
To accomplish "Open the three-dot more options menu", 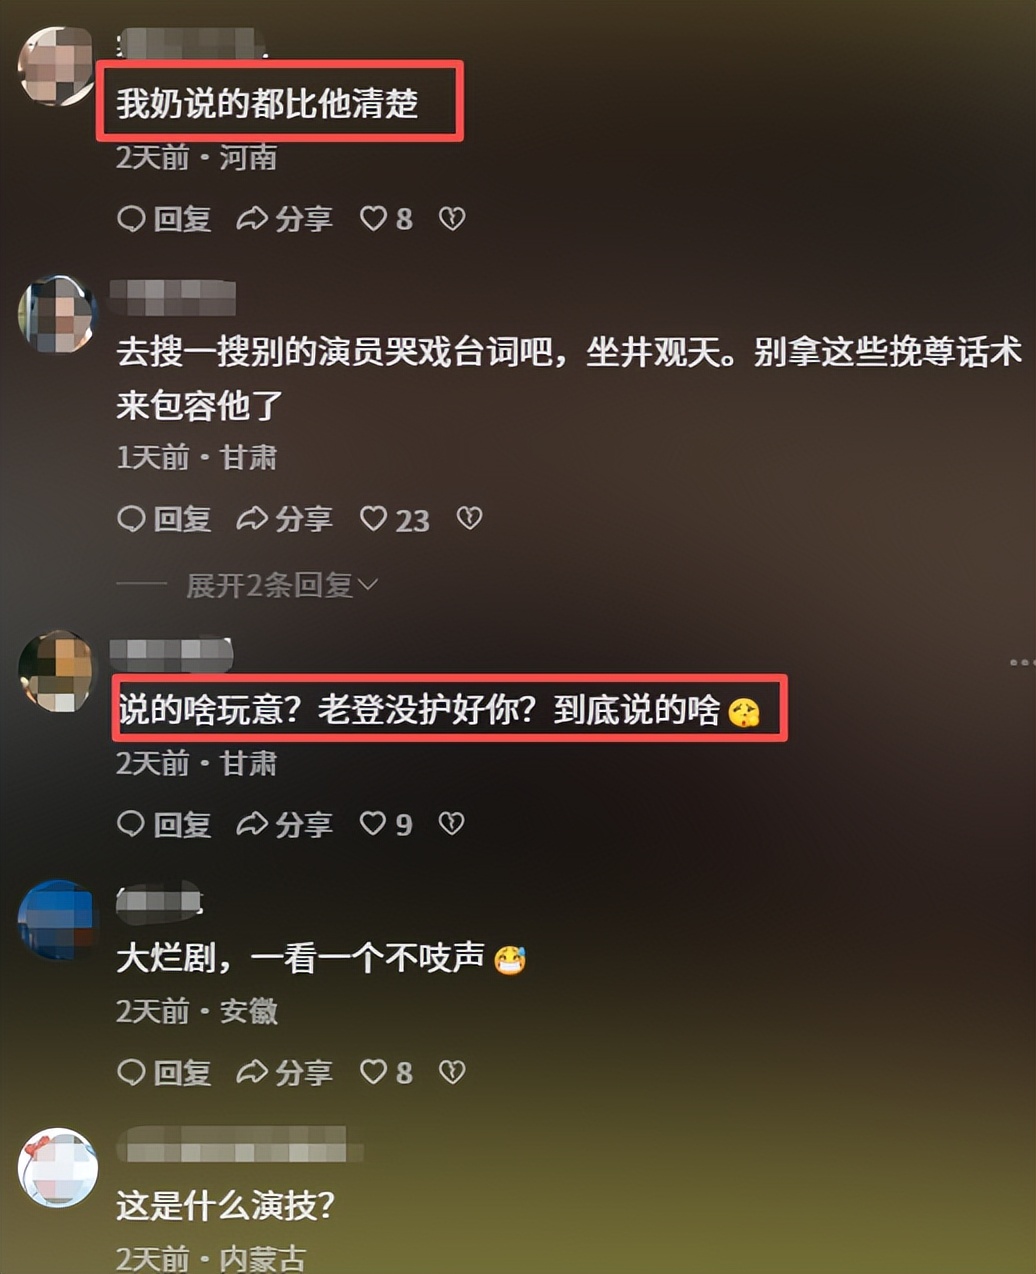I will coord(1021,662).
